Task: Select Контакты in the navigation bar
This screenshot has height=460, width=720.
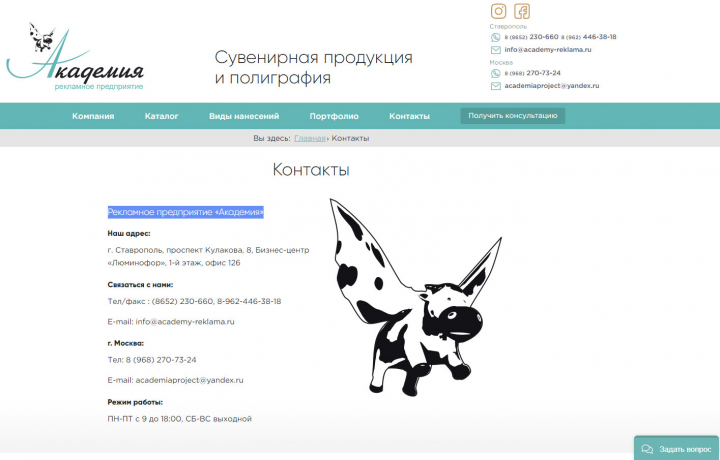Action: point(410,116)
